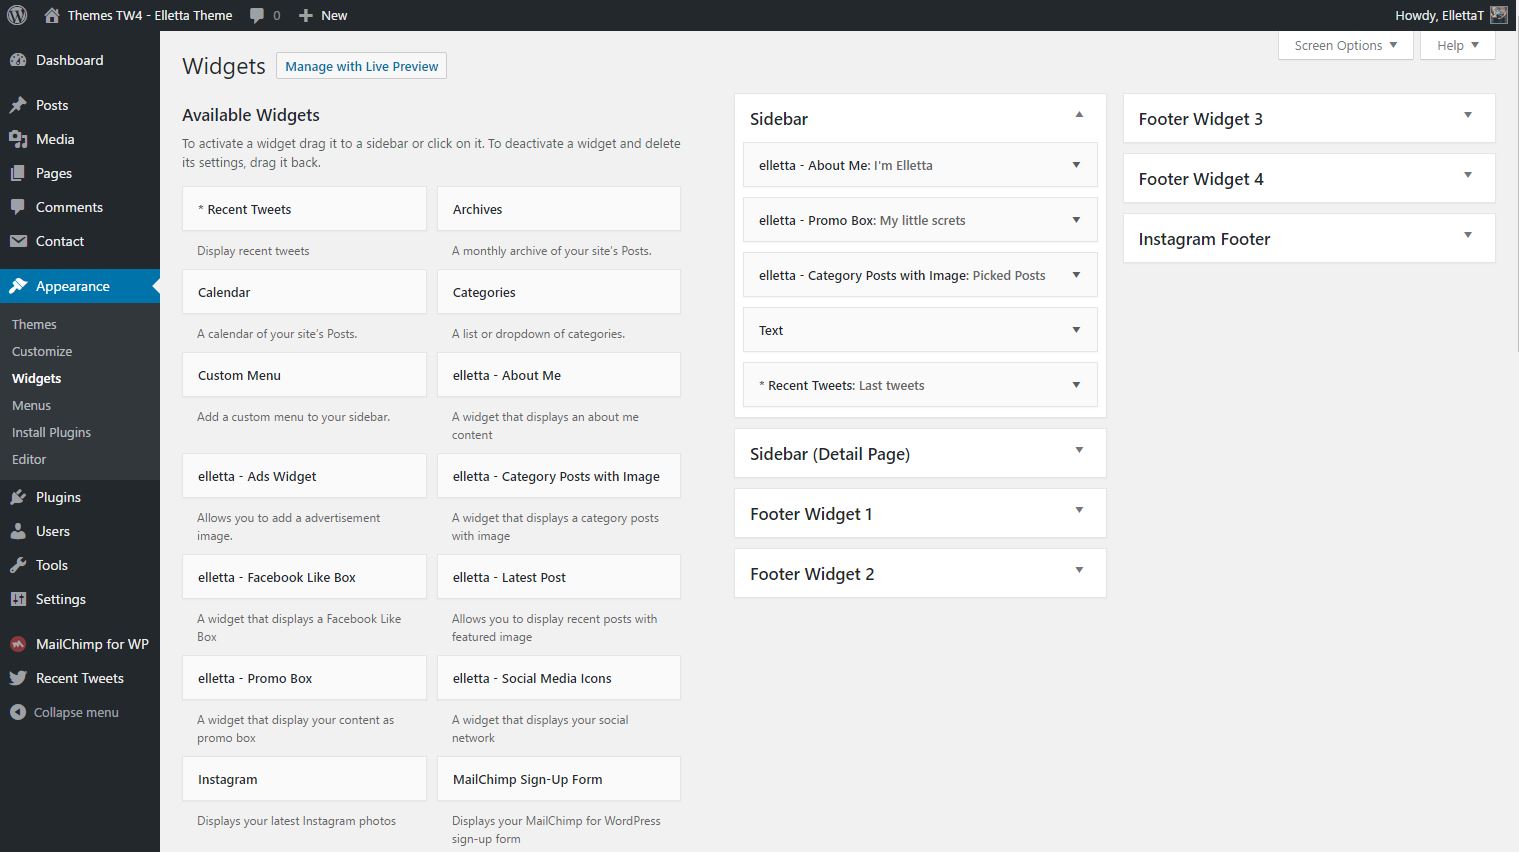Select elletta - Facebook Like Box widget
The image size is (1519, 852).
[x=304, y=577]
